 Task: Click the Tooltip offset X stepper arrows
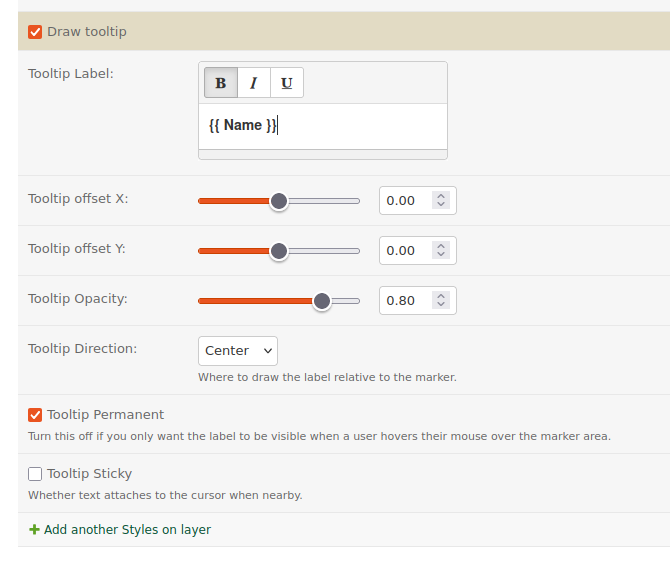[x=441, y=201]
